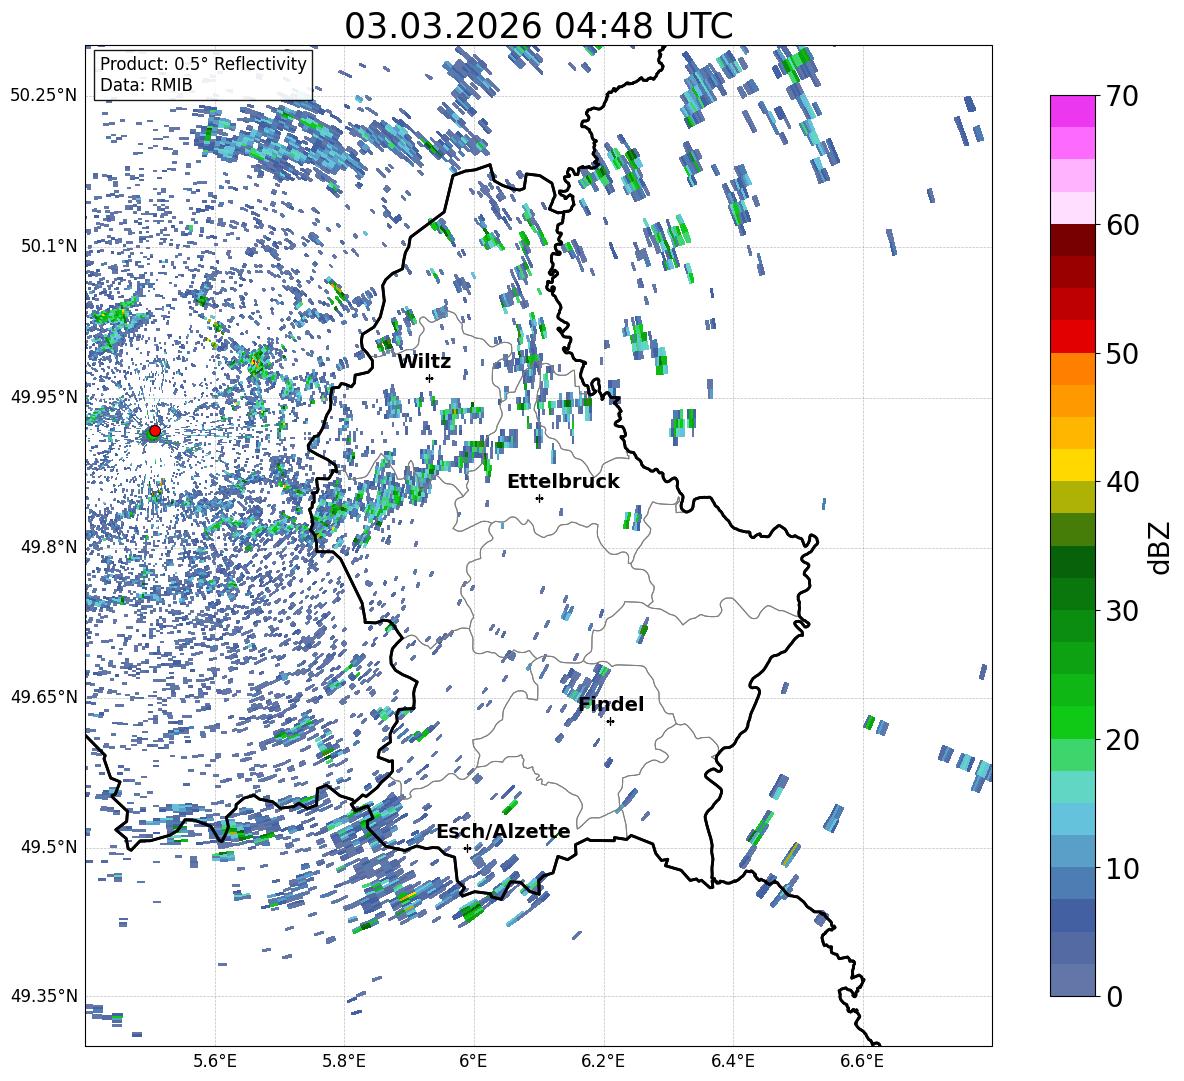Click the 70 tick label on colorbar
The width and height of the screenshot is (1184, 1081).
point(1124,96)
